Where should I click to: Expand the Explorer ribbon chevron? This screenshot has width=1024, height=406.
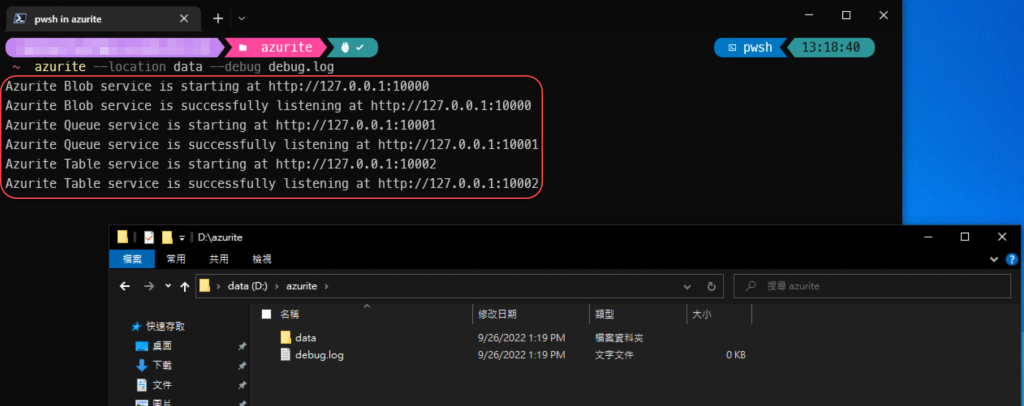[x=994, y=259]
